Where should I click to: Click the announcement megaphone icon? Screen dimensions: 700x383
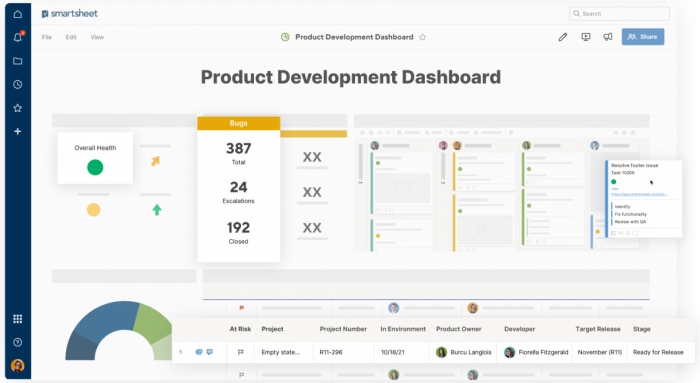tap(608, 37)
